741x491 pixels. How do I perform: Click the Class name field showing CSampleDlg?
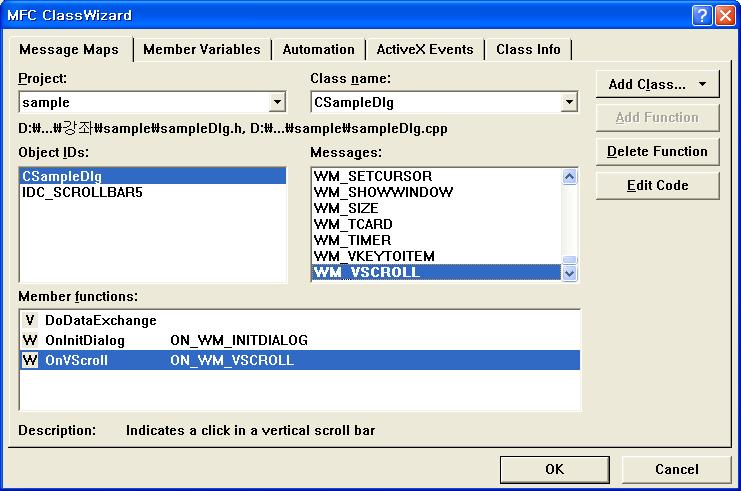[x=444, y=102]
